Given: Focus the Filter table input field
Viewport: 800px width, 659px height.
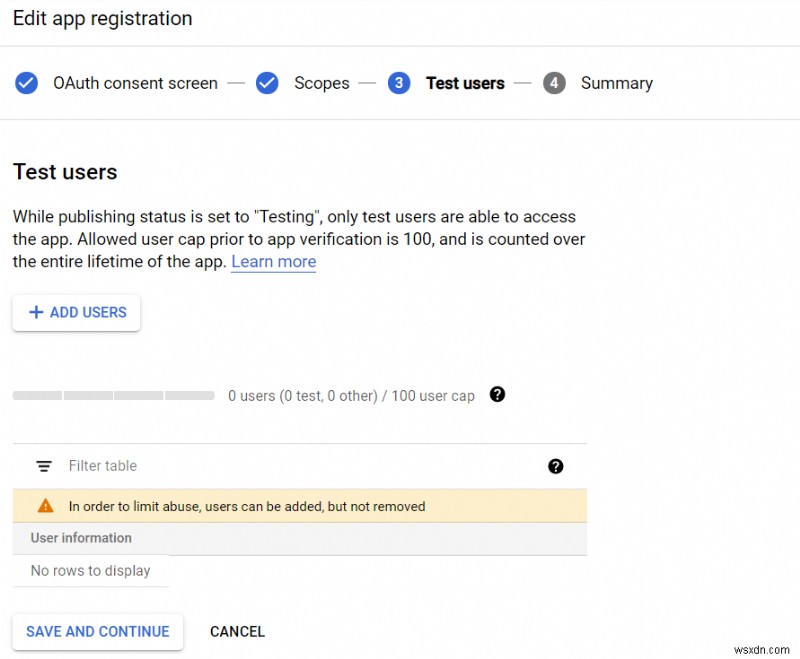Looking at the screenshot, I should pyautogui.click(x=300, y=466).
